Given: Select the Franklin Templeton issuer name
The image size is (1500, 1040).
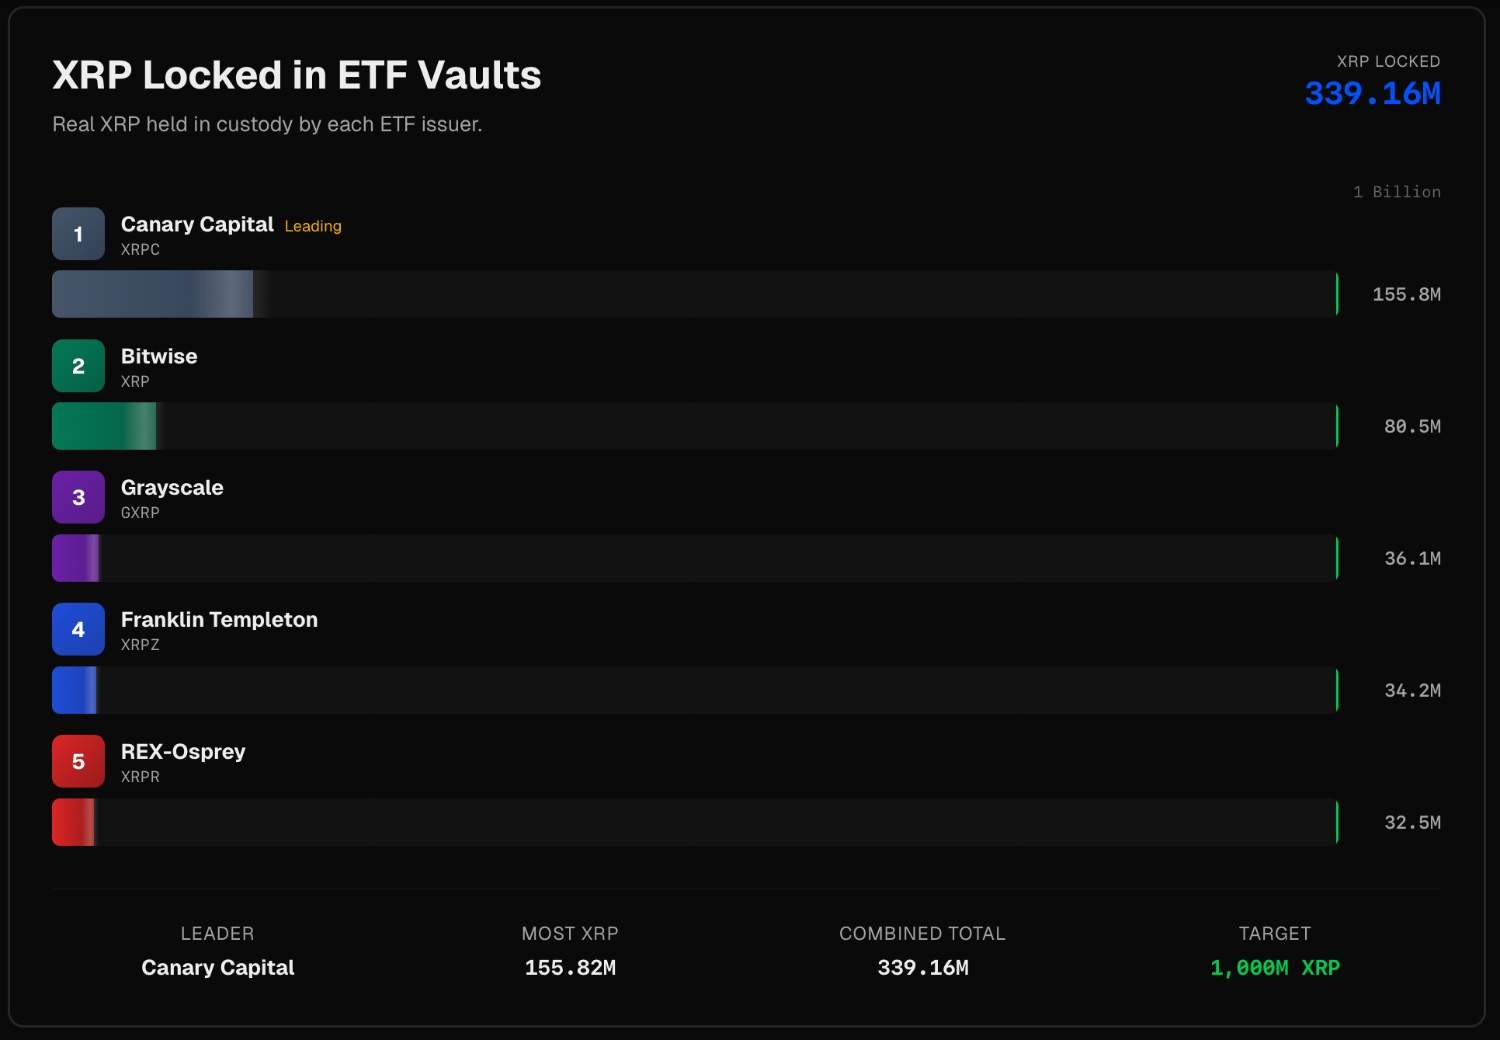Looking at the screenshot, I should (x=219, y=619).
